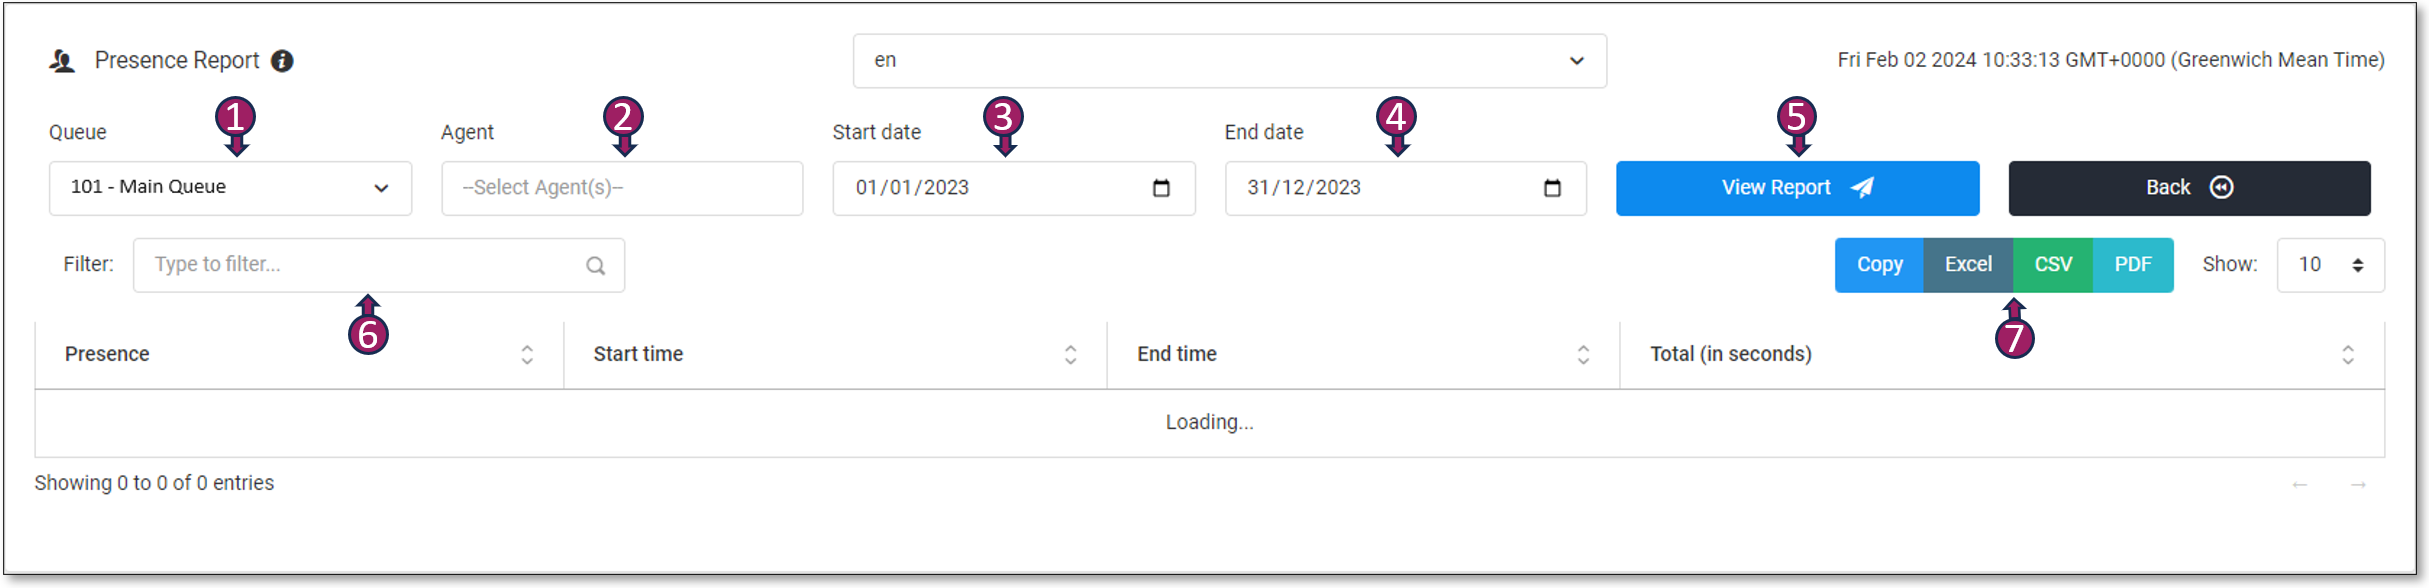Open the language dropdown showing en

point(1229,61)
